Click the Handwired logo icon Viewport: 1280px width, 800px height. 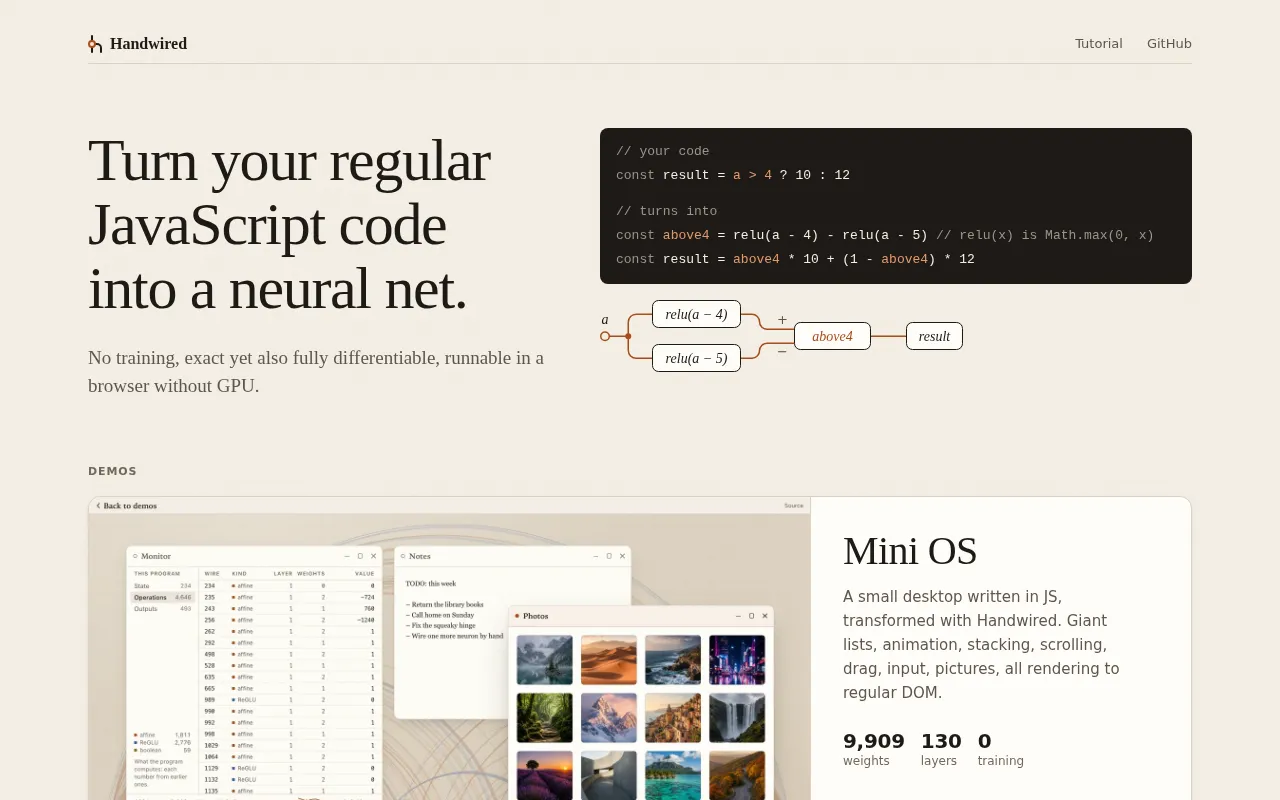pos(95,44)
